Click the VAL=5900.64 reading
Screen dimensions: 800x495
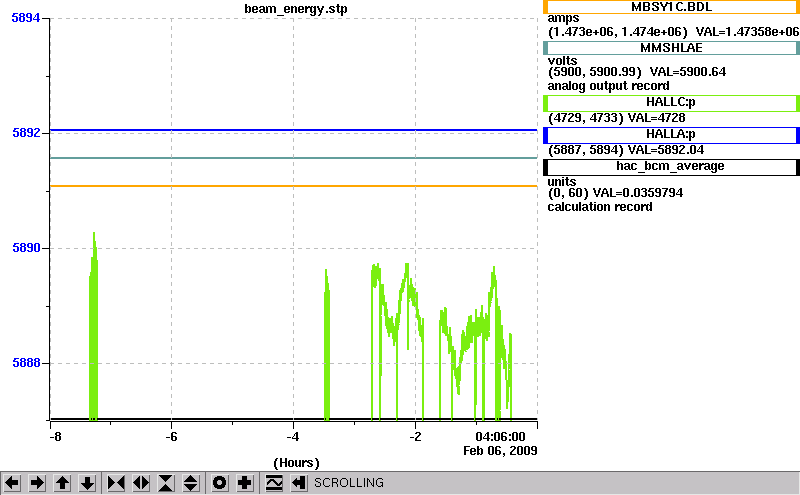(x=688, y=71)
